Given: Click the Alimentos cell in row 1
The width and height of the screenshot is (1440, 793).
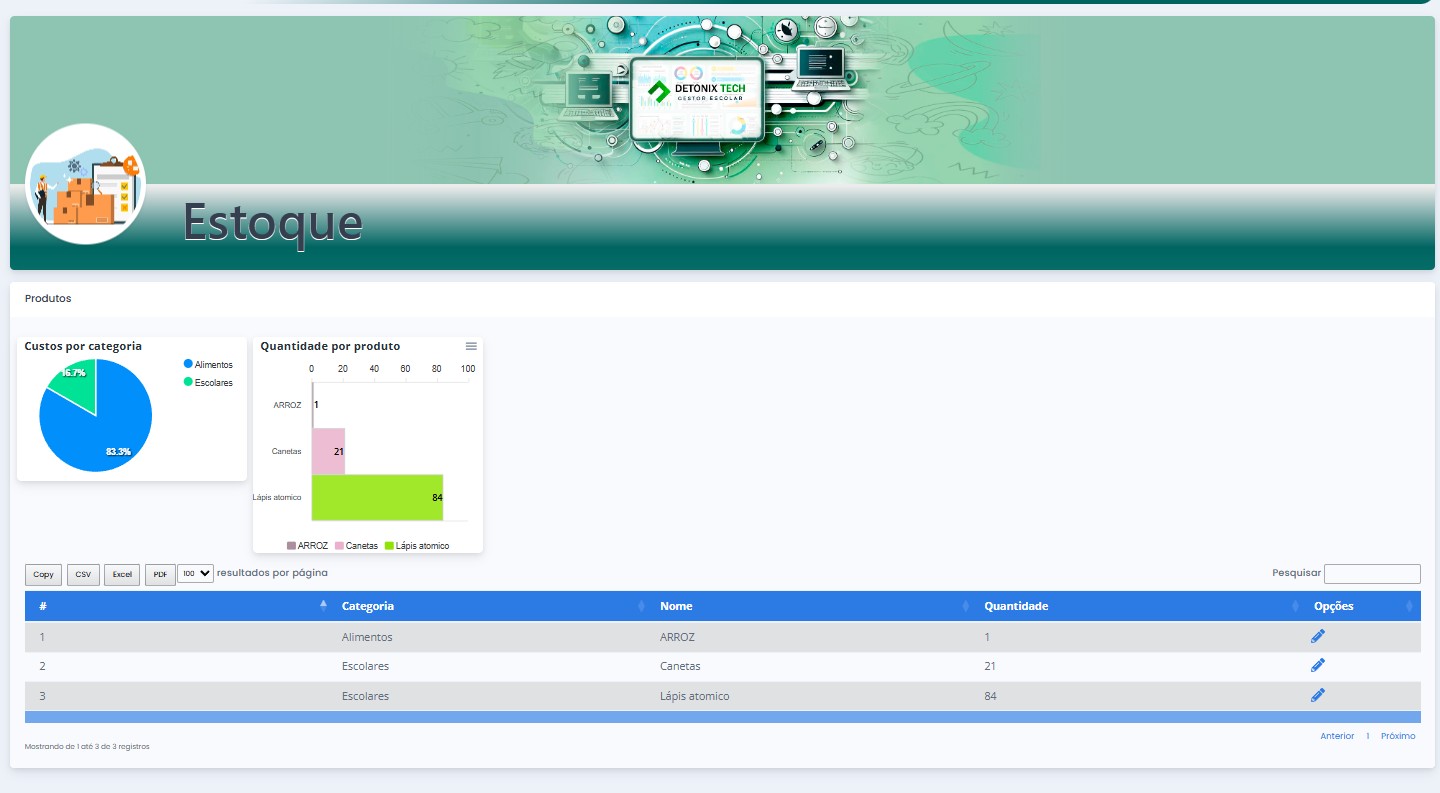Looking at the screenshot, I should [492, 637].
